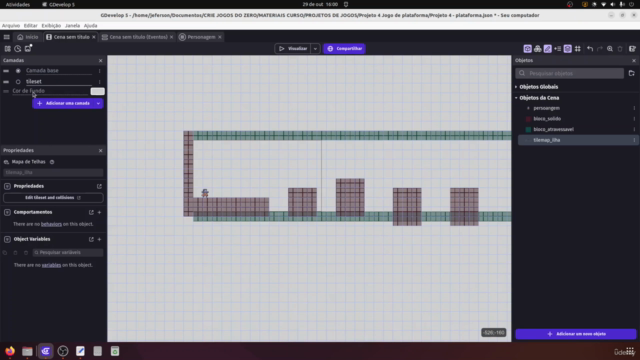Open the project manager hamburger menu
This screenshot has width=640, height=360.
coord(7,37)
